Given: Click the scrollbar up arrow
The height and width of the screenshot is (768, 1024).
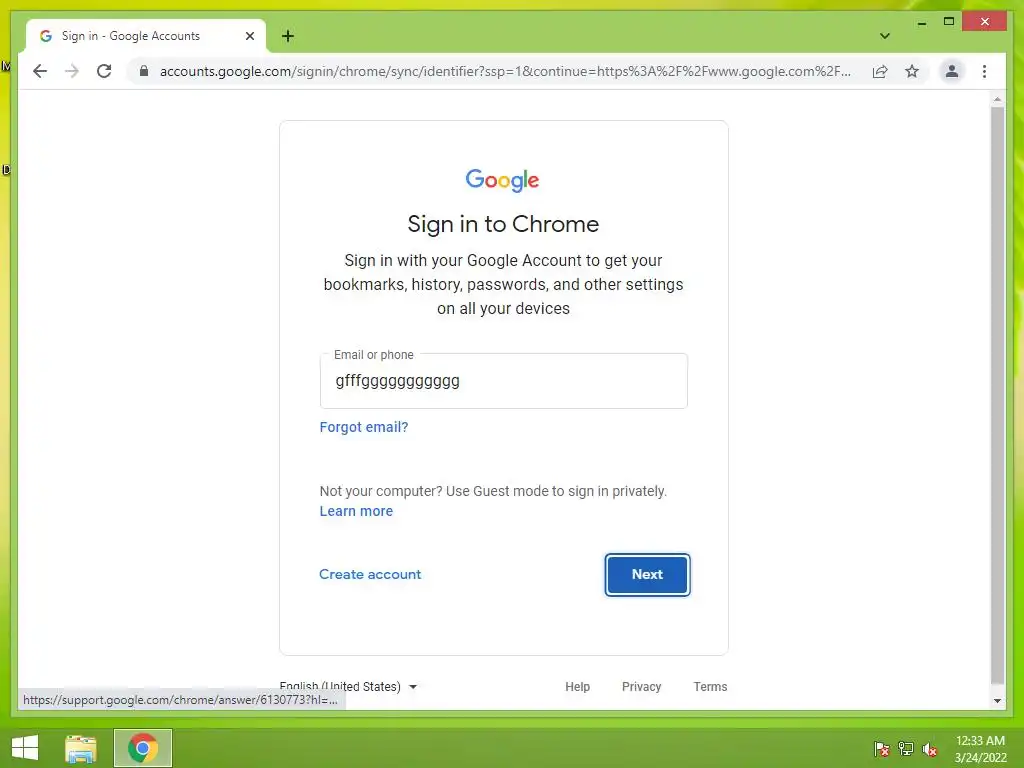Looking at the screenshot, I should click(x=997, y=99).
